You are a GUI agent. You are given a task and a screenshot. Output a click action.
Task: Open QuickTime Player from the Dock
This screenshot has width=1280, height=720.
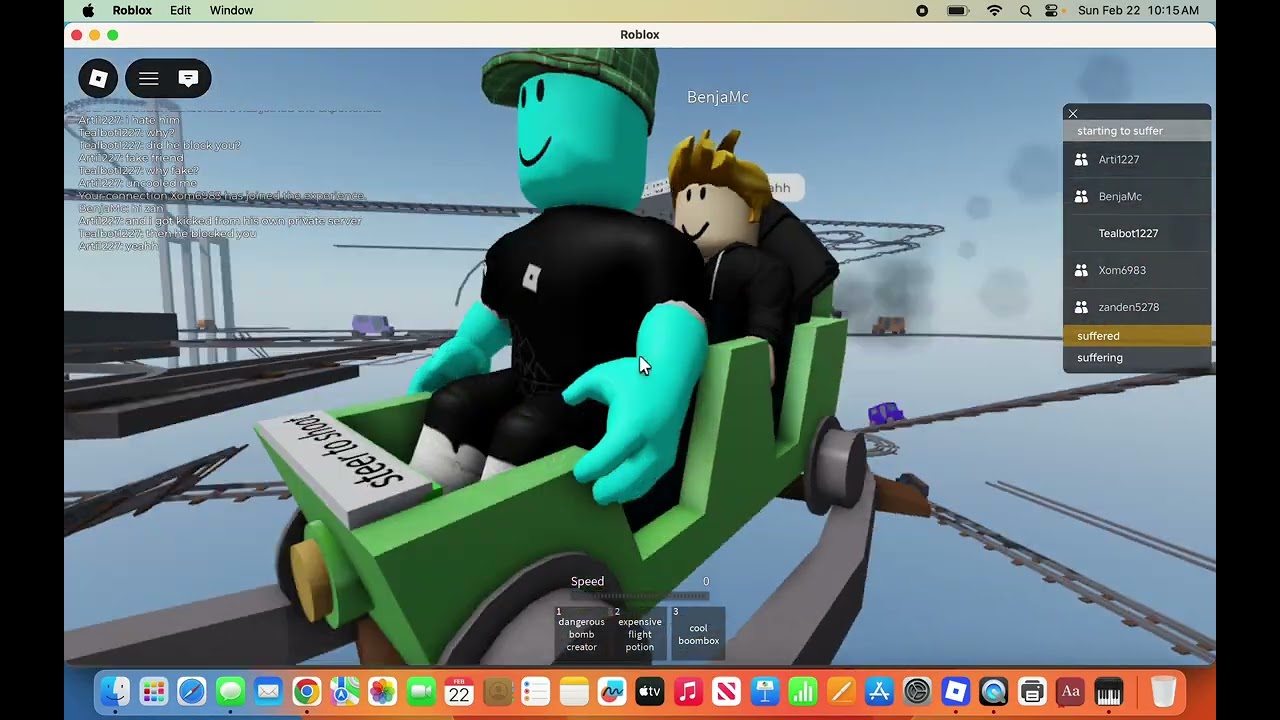(994, 691)
